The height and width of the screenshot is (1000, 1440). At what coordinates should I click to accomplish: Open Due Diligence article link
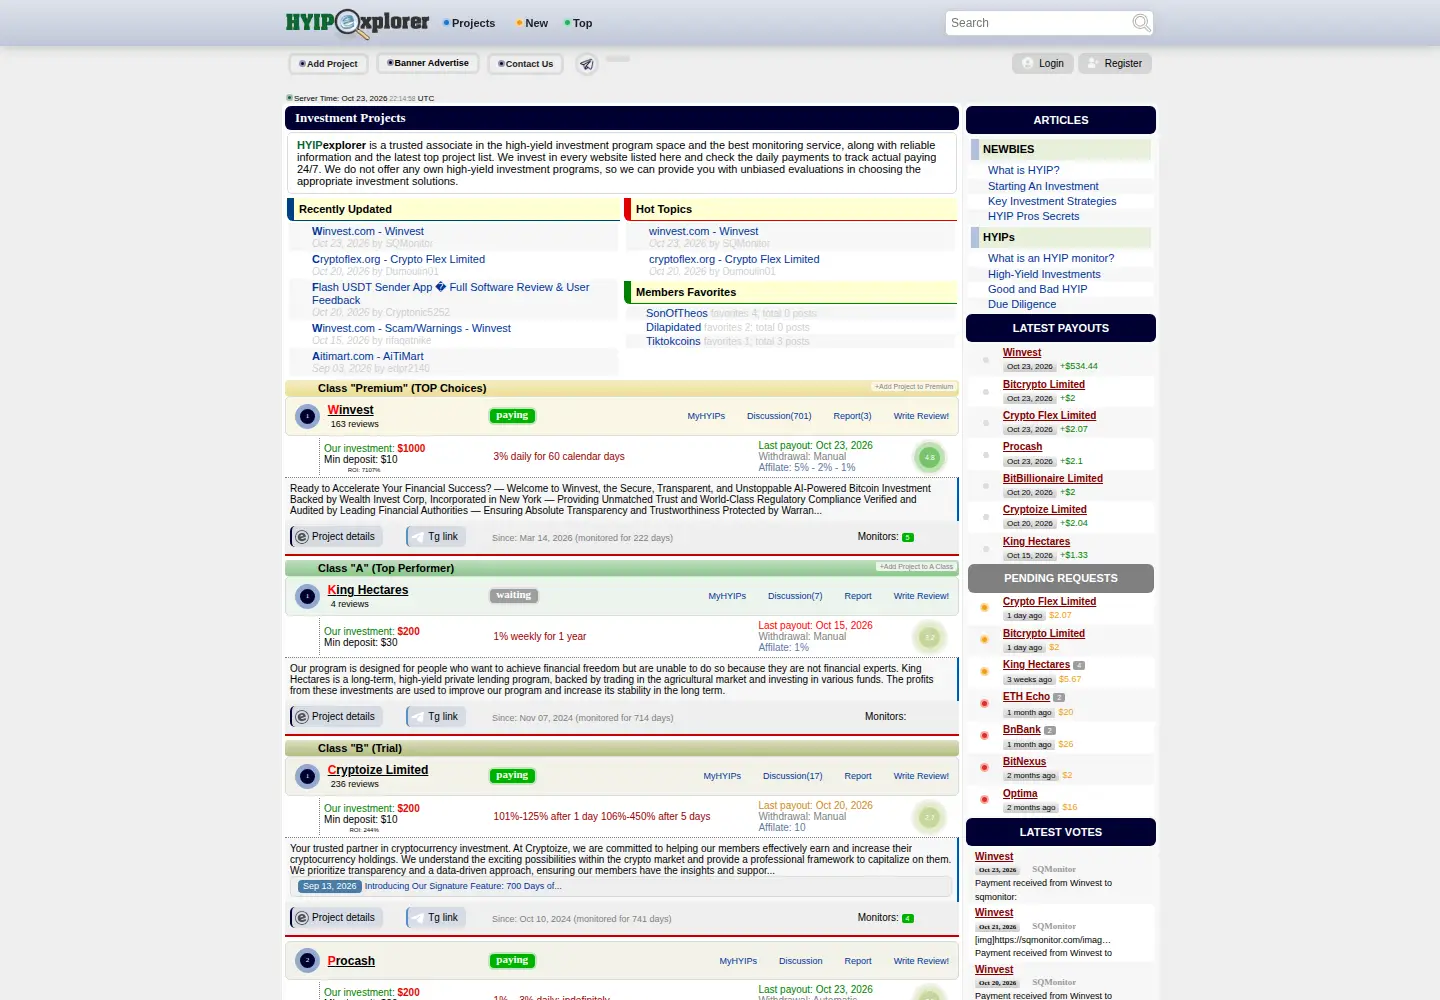1022,304
